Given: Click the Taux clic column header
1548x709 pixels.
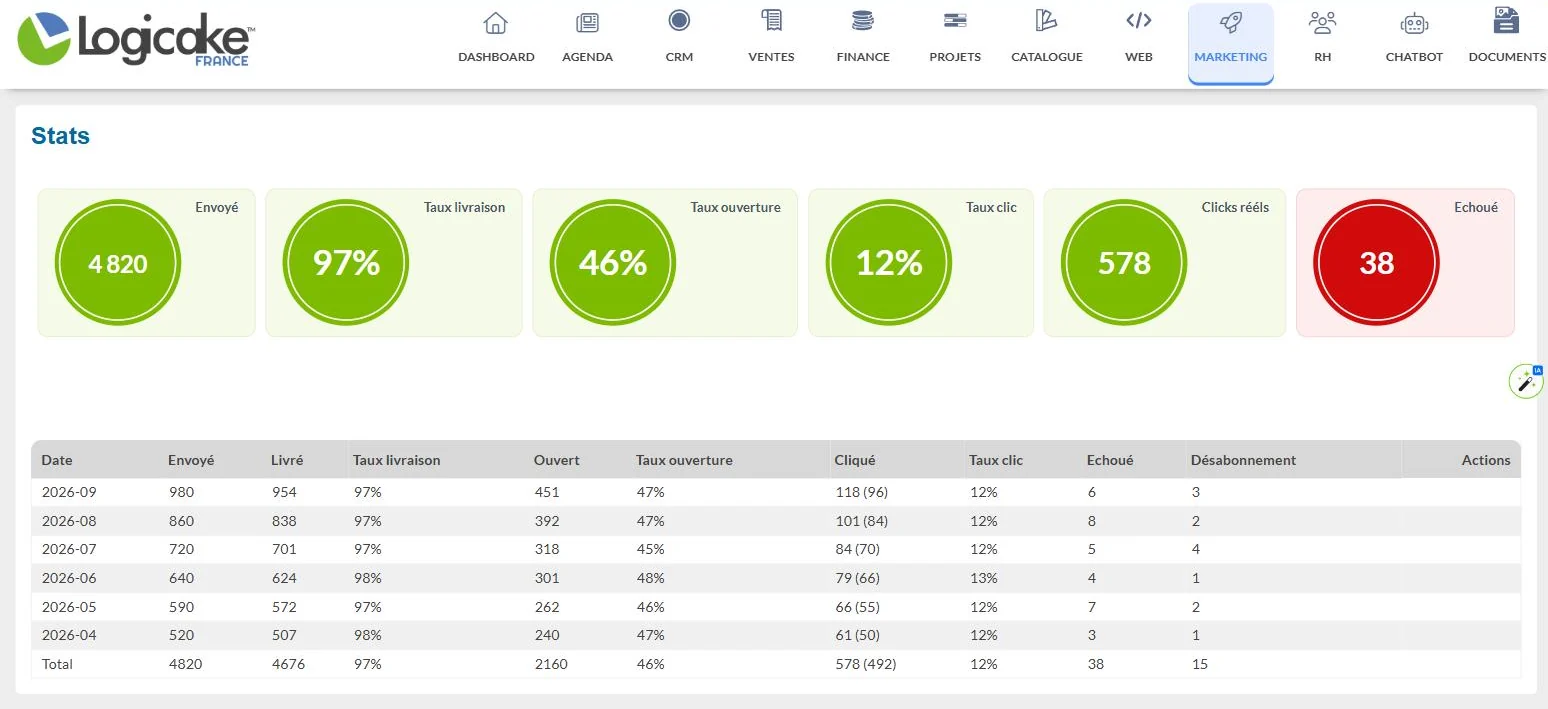Looking at the screenshot, I should 996,460.
